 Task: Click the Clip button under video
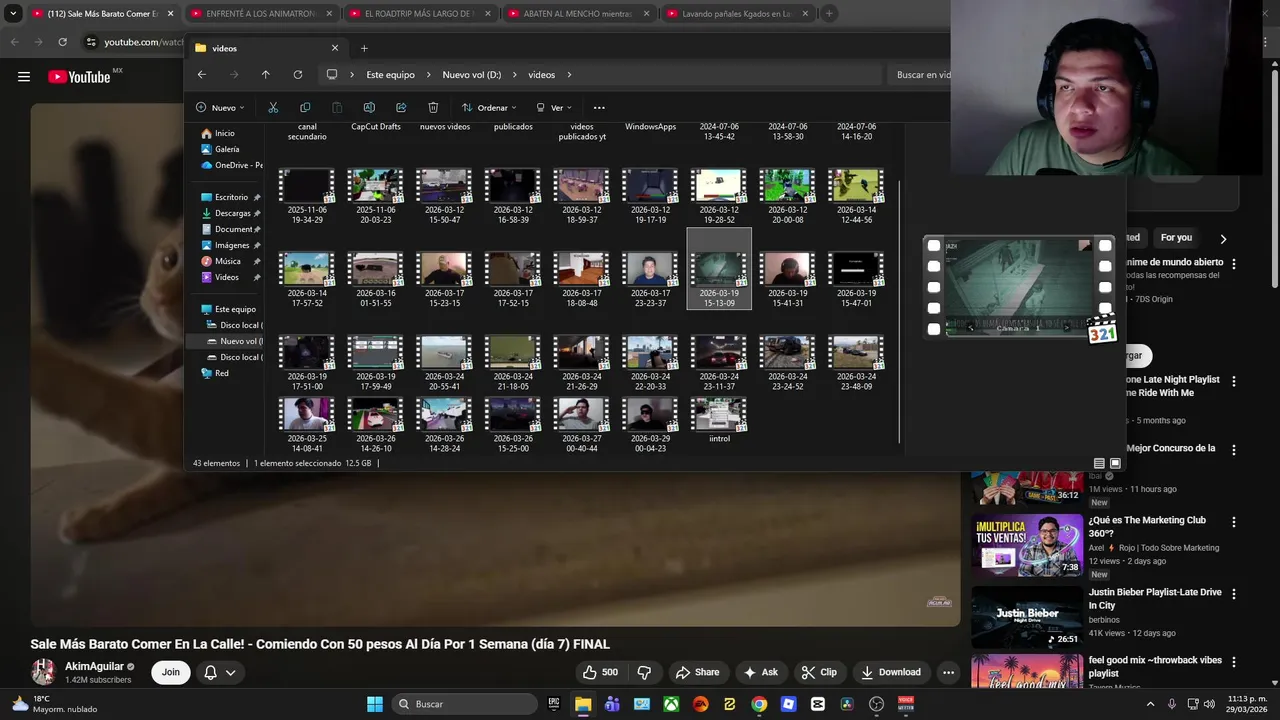click(x=819, y=672)
